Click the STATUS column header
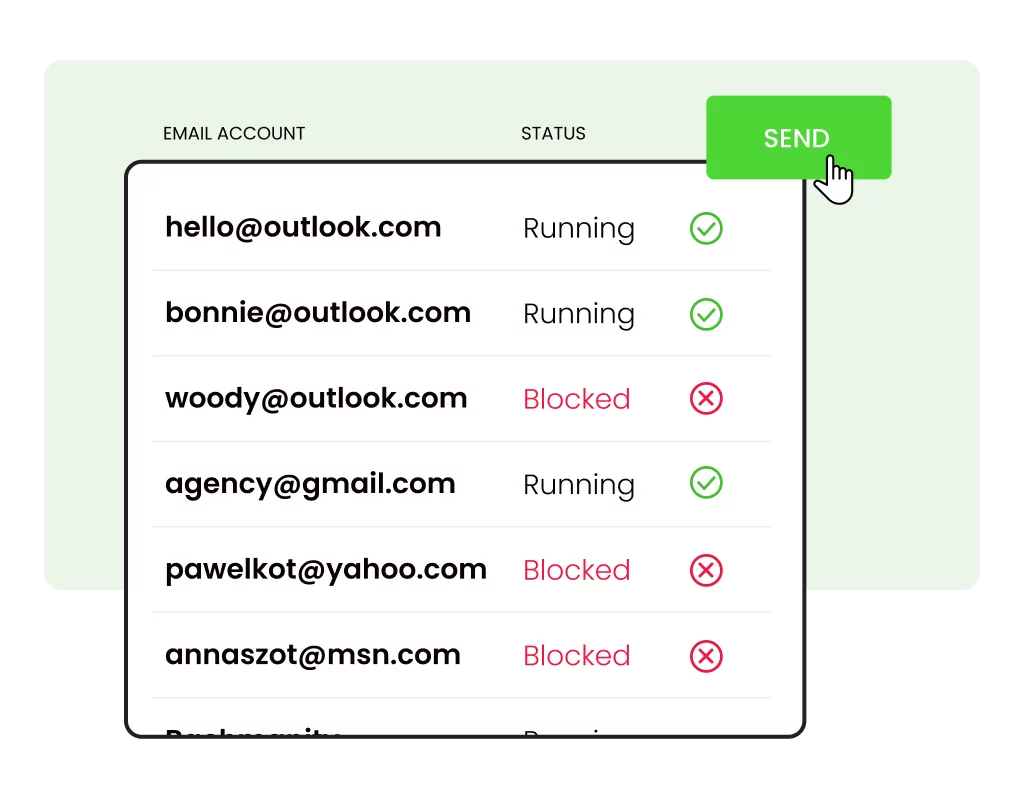This screenshot has width=1024, height=800. click(553, 133)
